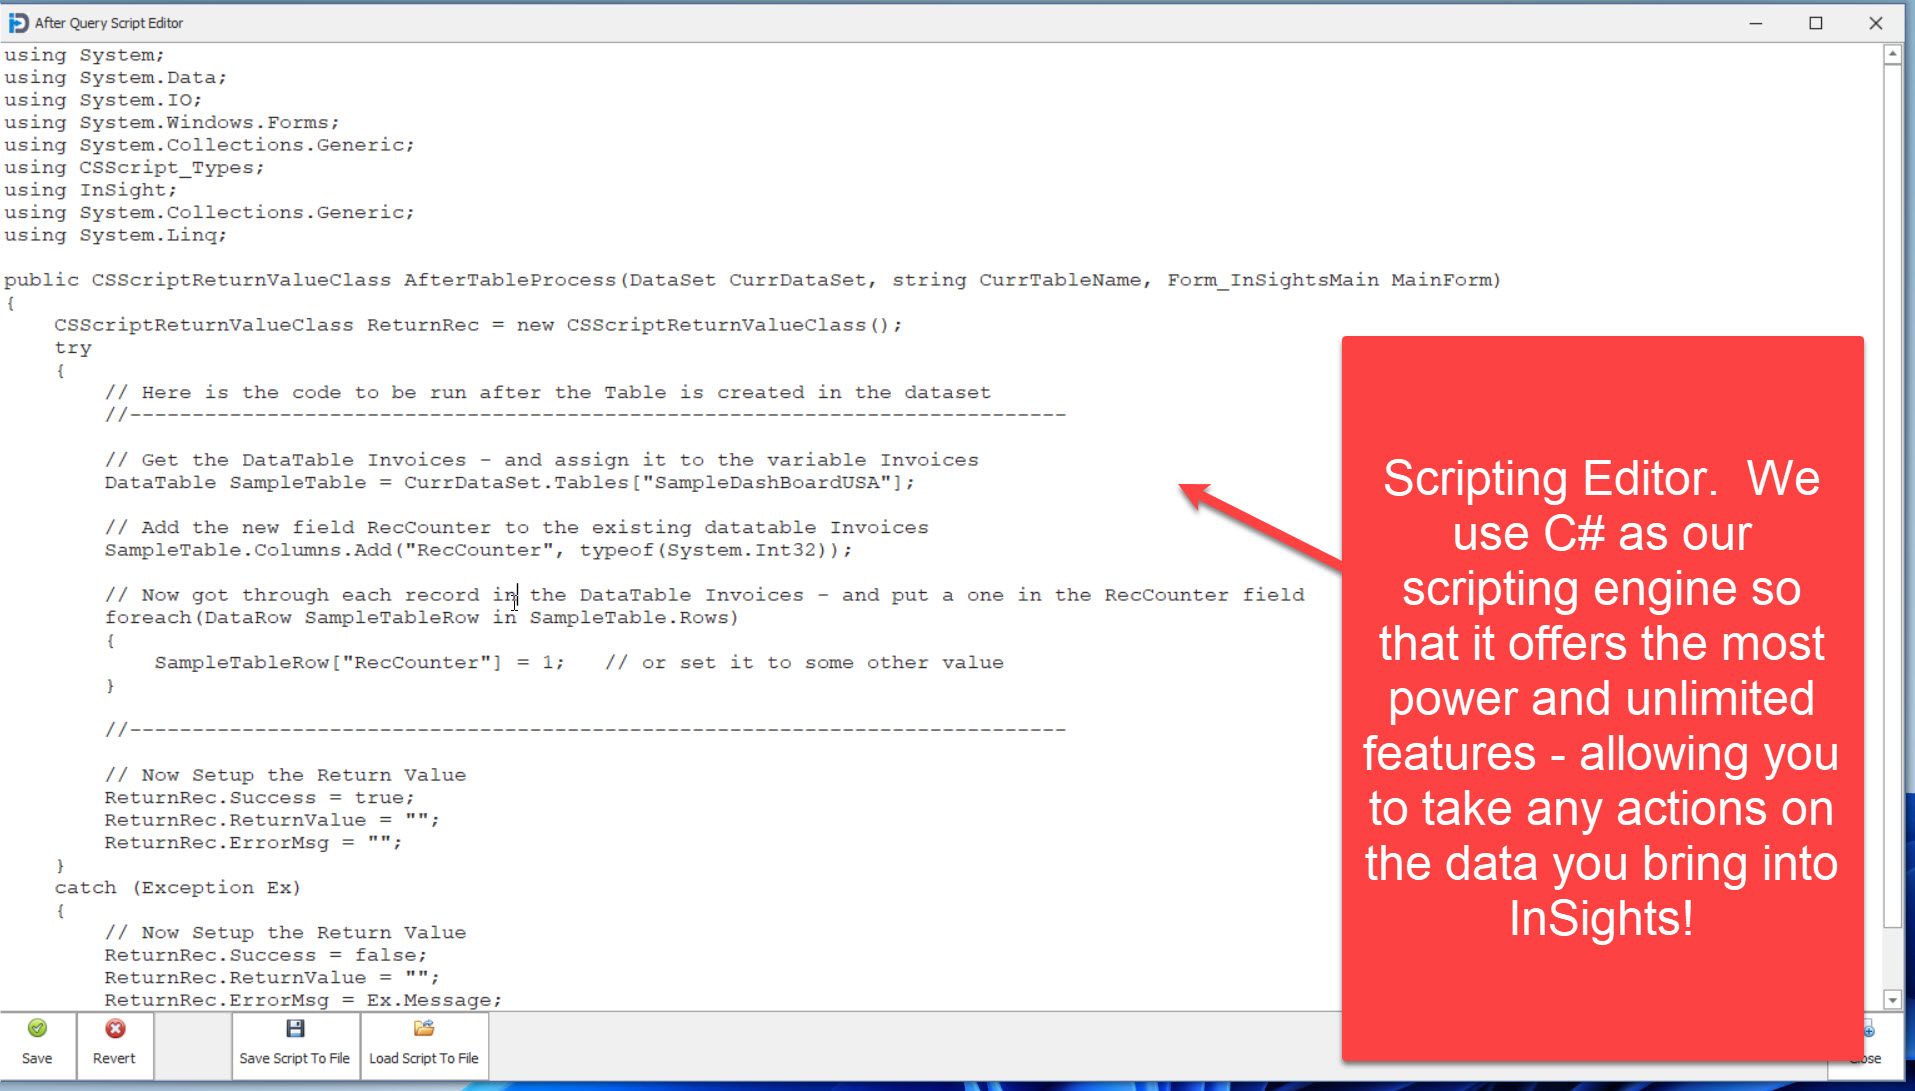The width and height of the screenshot is (1915, 1091).
Task: Click the foreach keyword in the code
Action: (147, 618)
